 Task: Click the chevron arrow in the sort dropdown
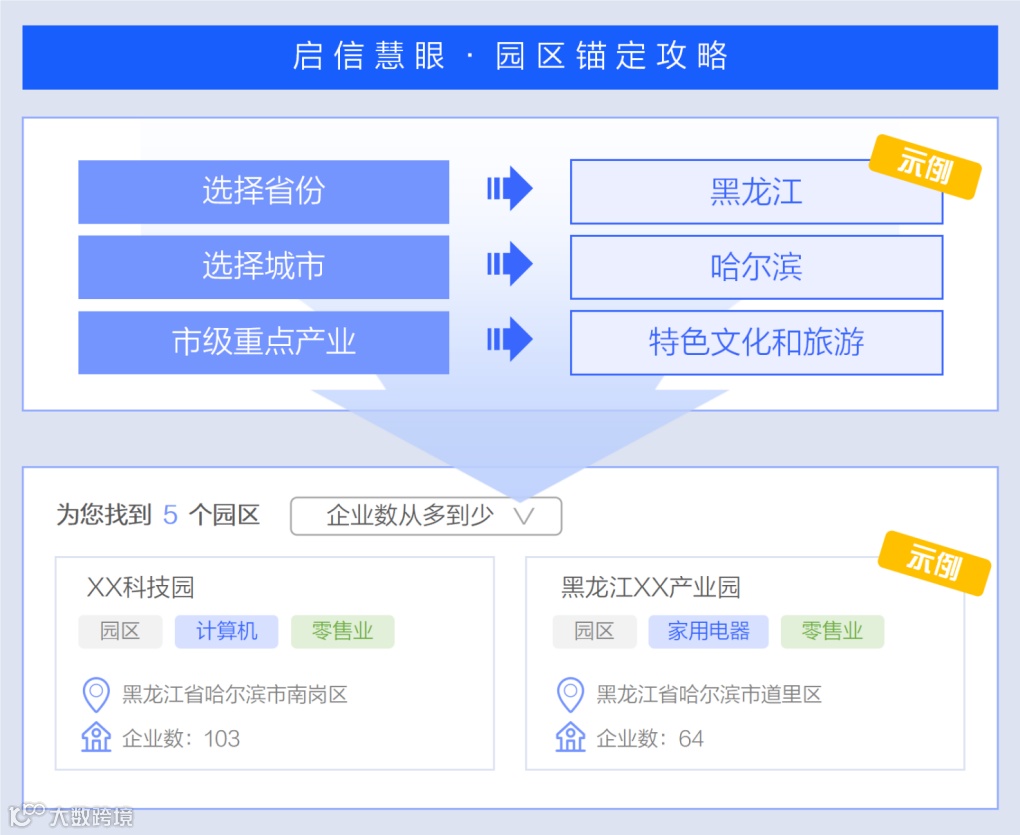524,516
